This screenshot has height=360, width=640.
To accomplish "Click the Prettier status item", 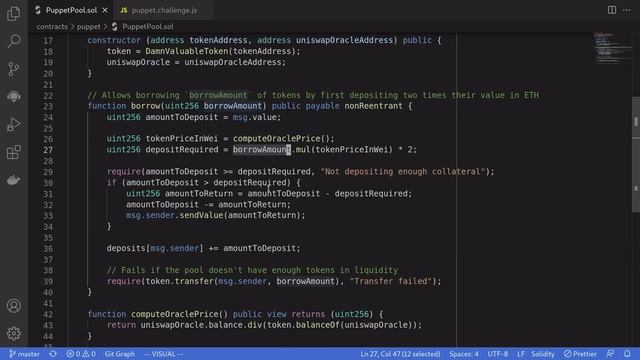I will click(580, 354).
